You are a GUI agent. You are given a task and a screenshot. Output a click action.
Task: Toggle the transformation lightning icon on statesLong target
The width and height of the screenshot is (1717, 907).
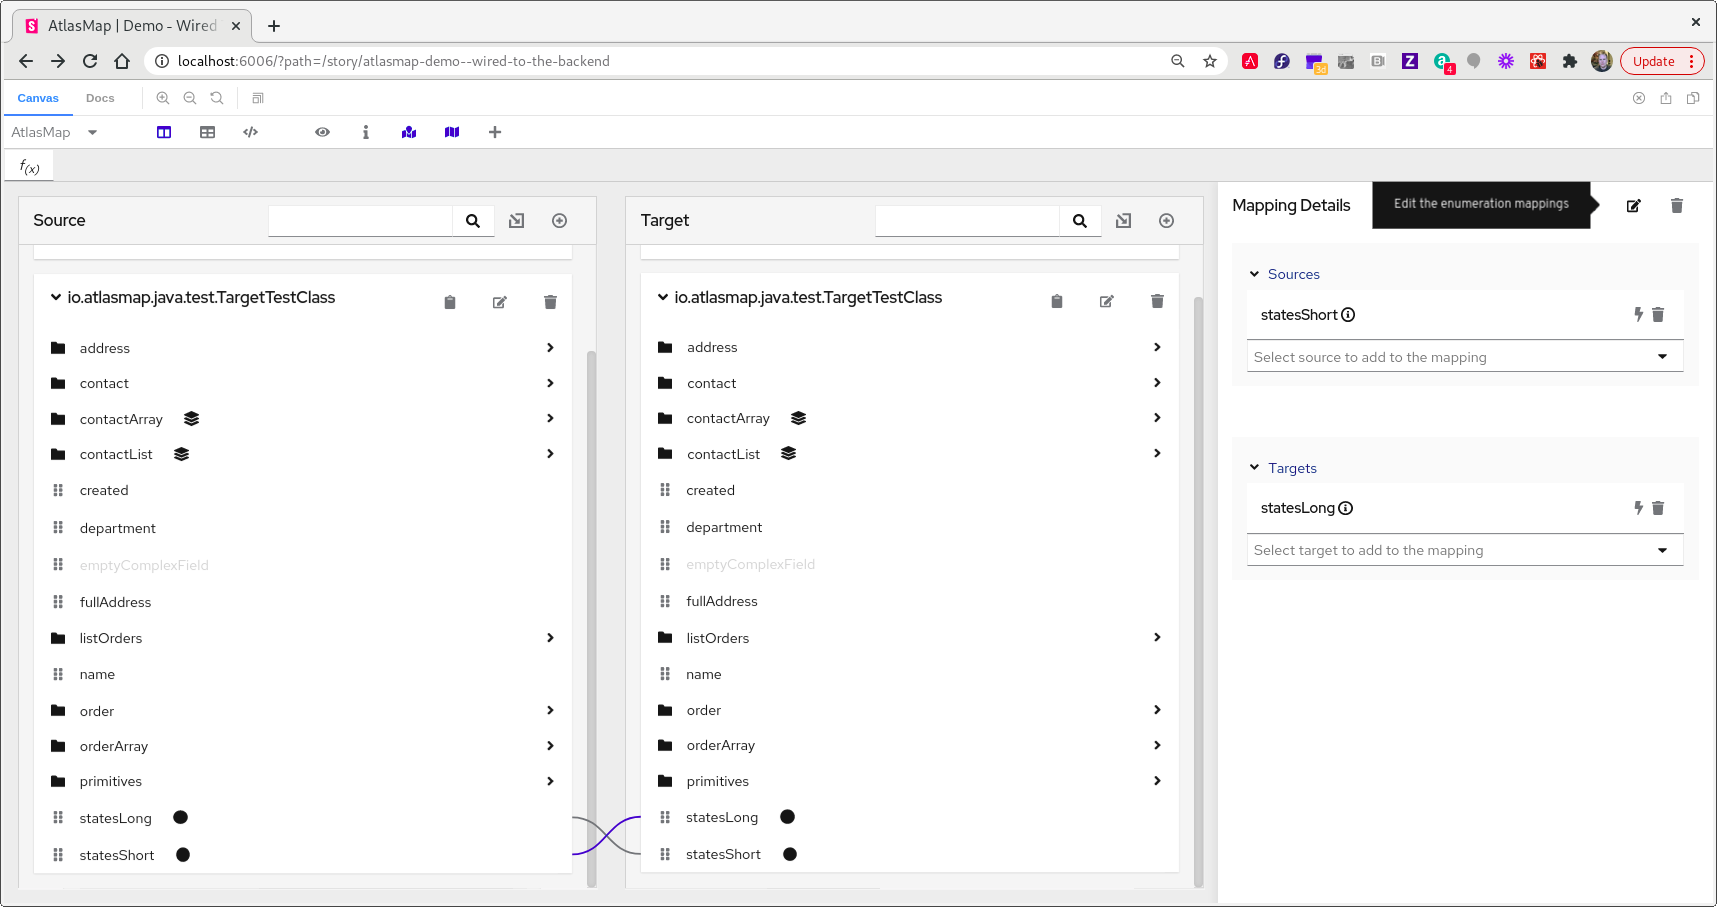click(x=1638, y=508)
